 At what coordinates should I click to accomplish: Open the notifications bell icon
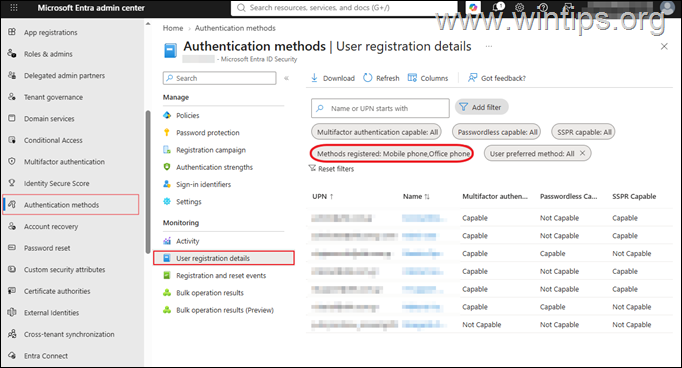click(497, 7)
